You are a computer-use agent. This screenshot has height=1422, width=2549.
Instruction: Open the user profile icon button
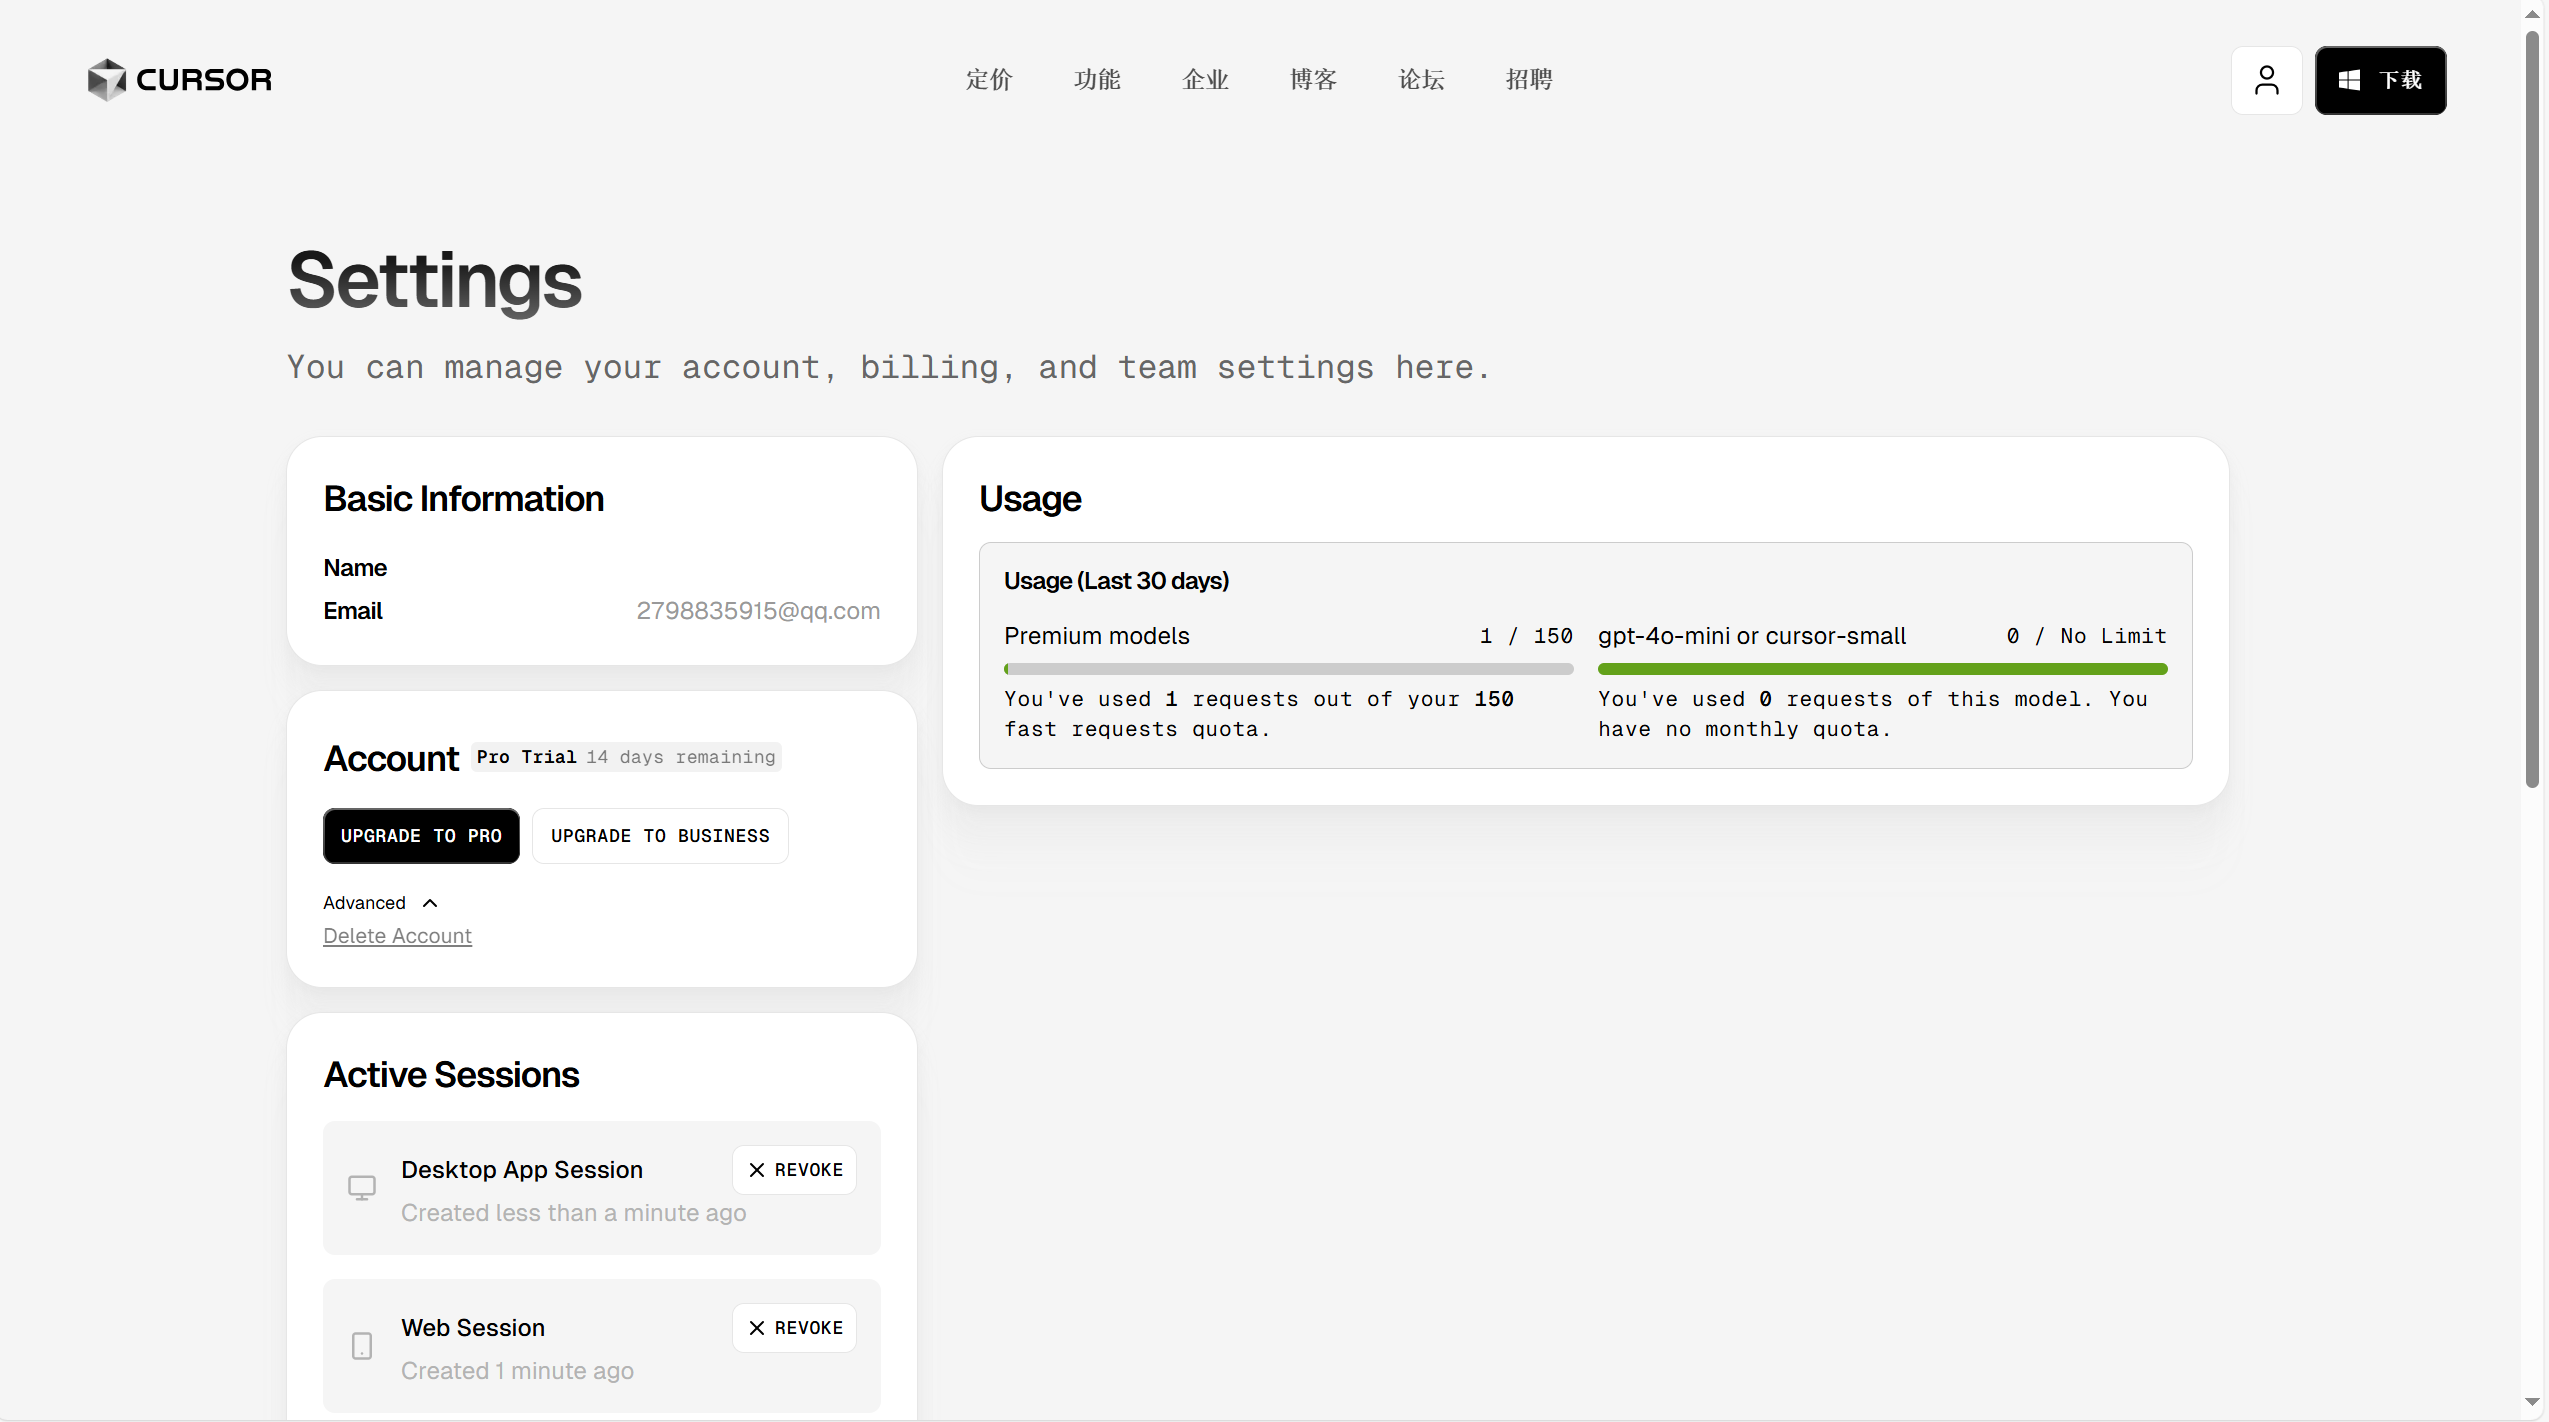[2266, 80]
